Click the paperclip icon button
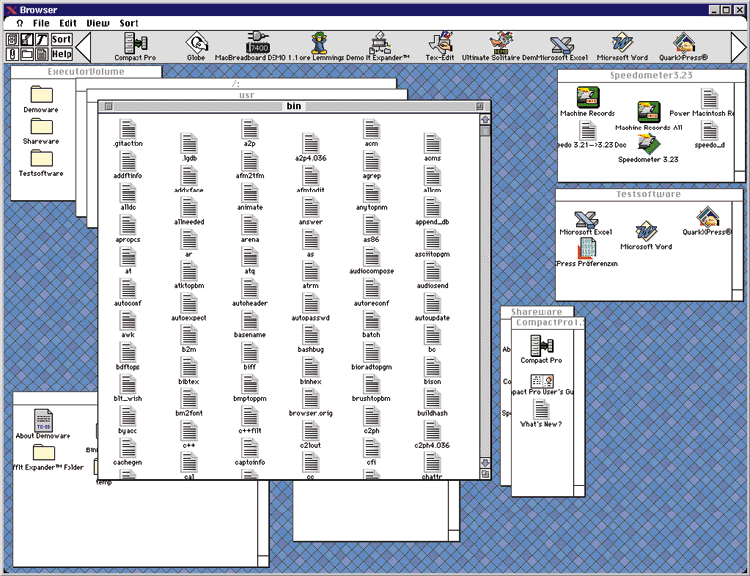This screenshot has height=576, width=750. click(12, 54)
